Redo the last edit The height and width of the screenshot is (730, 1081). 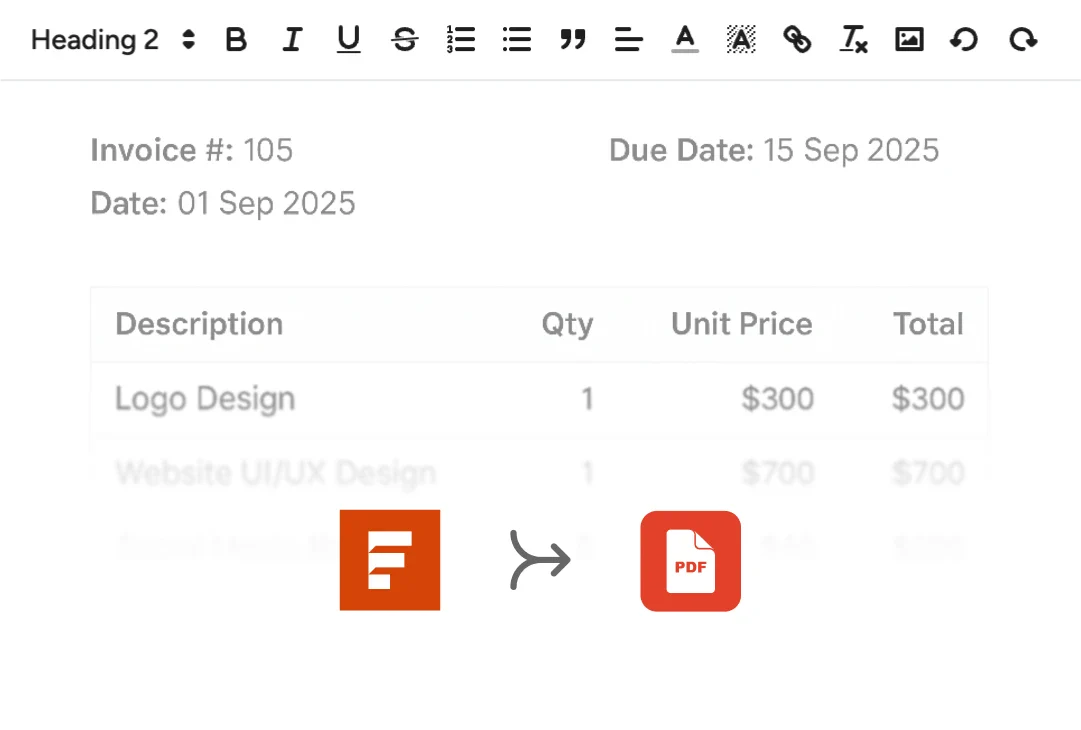click(1023, 40)
